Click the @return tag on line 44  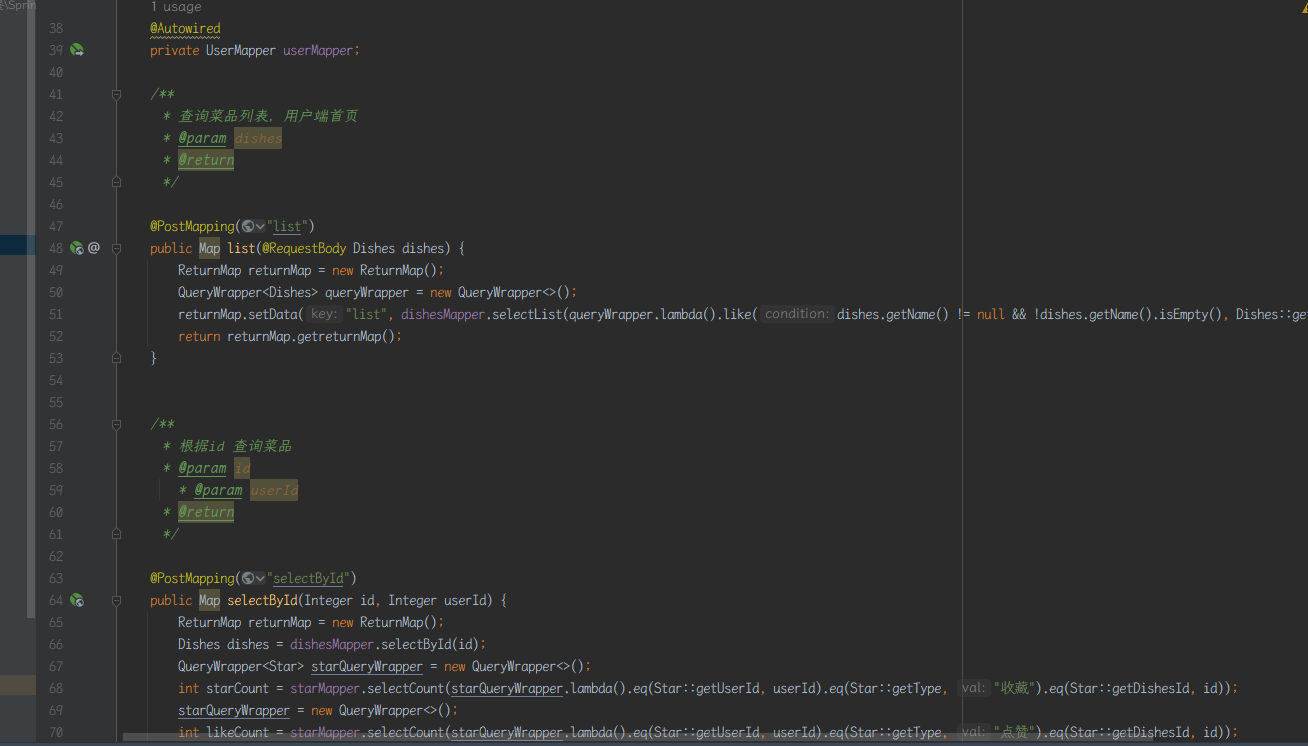coord(206,160)
